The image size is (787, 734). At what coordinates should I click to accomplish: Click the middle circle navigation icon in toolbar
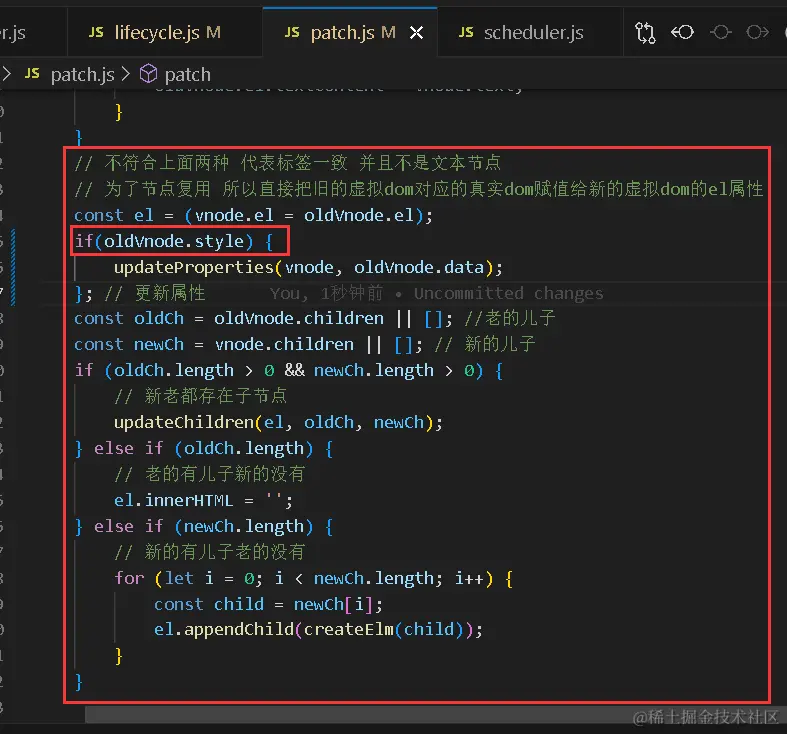(x=721, y=33)
